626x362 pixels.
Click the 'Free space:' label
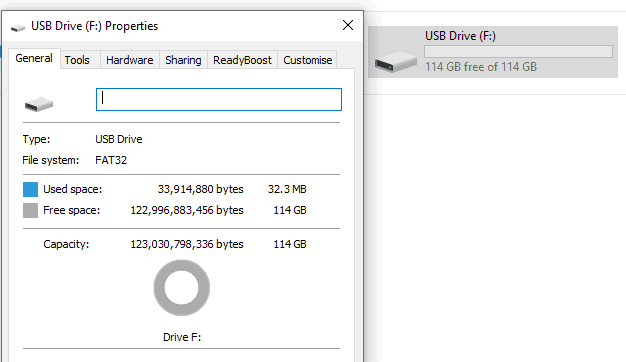pyautogui.click(x=71, y=210)
